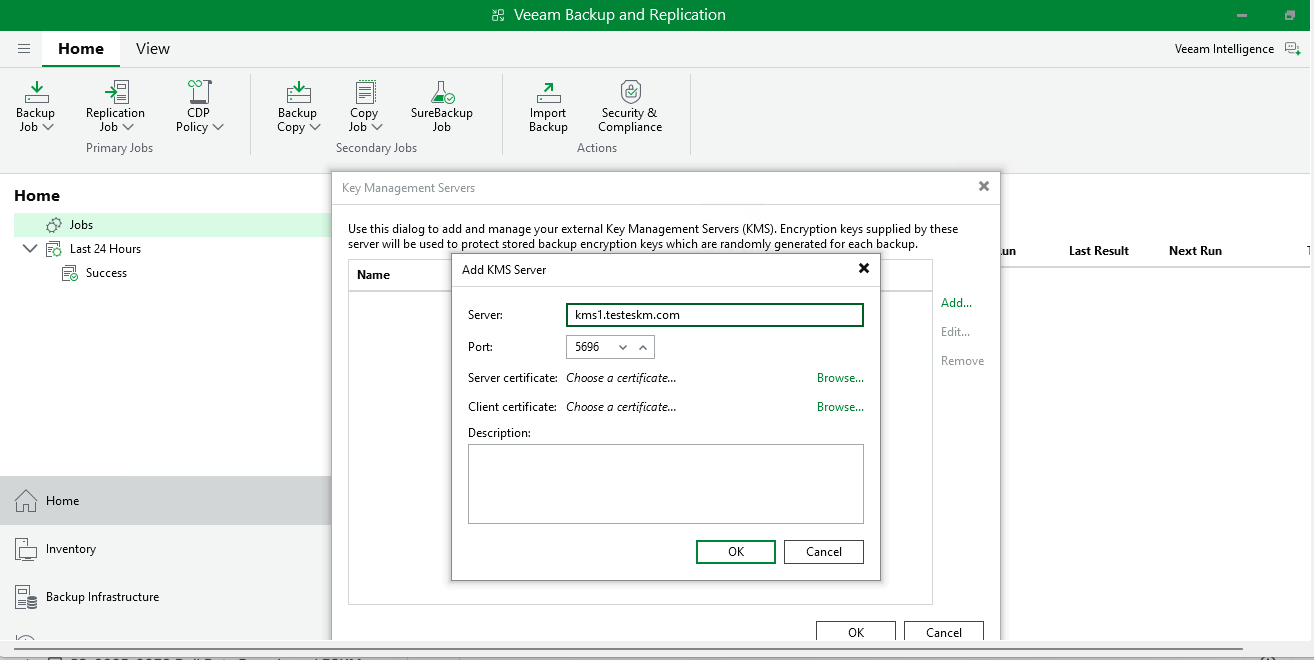The width and height of the screenshot is (1314, 660).
Task: Confirm Add KMS Server with OK
Action: point(736,552)
